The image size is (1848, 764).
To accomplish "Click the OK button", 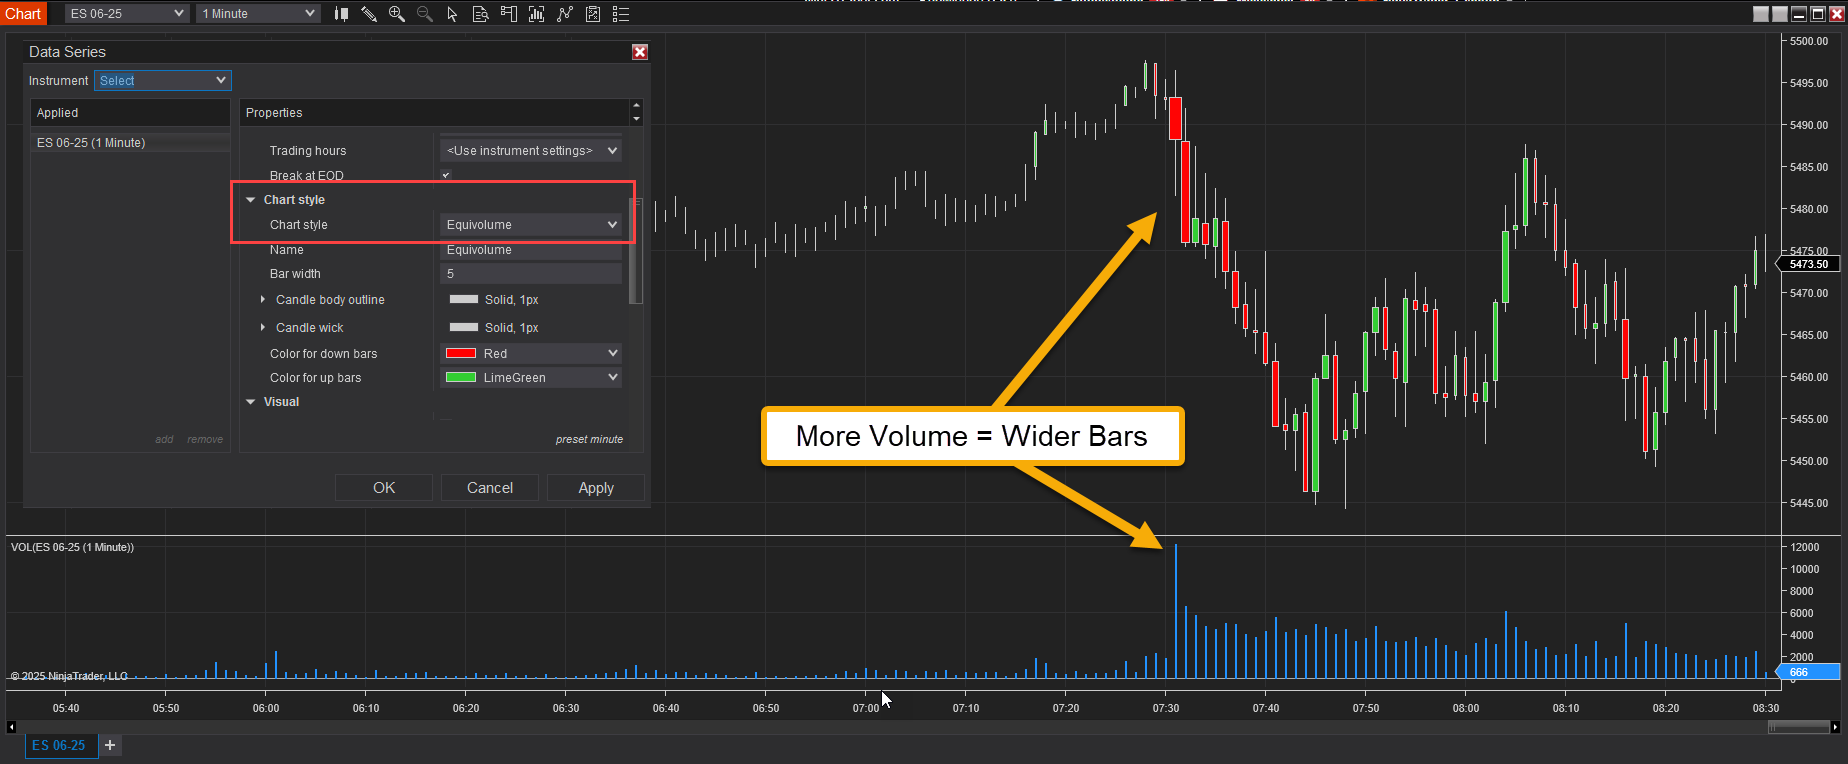I will 384,488.
